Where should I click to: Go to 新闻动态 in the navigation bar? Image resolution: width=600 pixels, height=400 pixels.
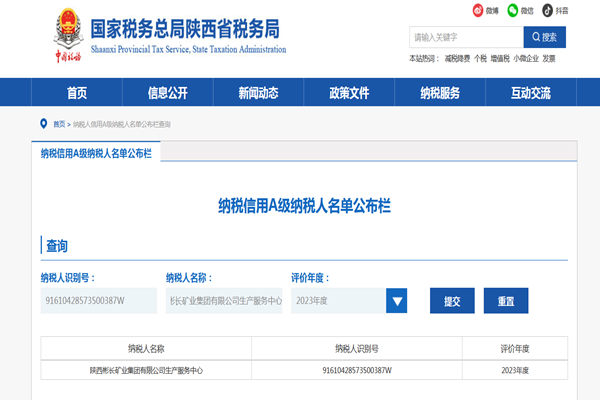pyautogui.click(x=258, y=93)
